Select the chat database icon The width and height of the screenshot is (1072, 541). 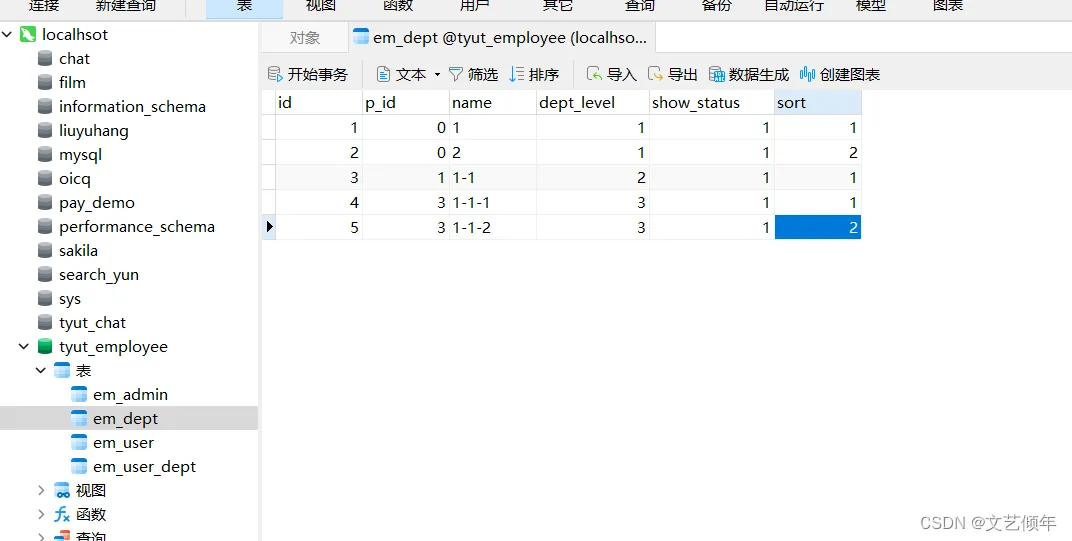point(45,59)
